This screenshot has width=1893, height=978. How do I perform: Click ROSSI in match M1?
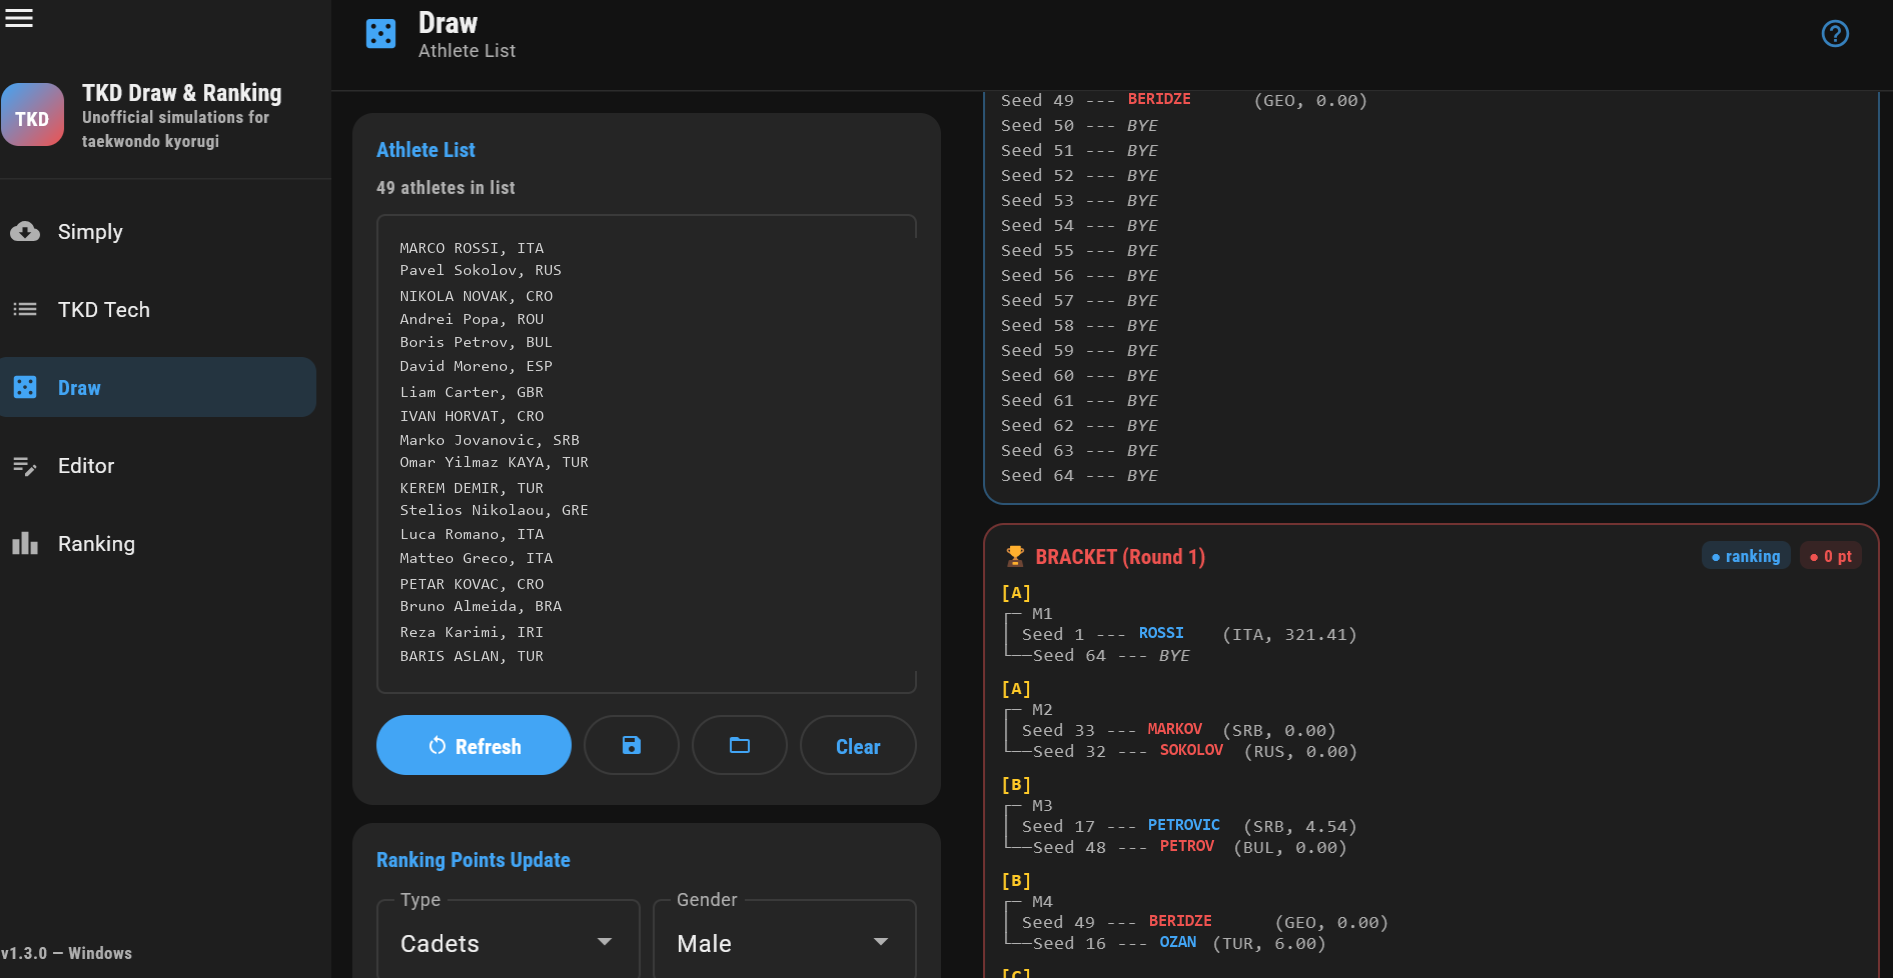[x=1161, y=633]
